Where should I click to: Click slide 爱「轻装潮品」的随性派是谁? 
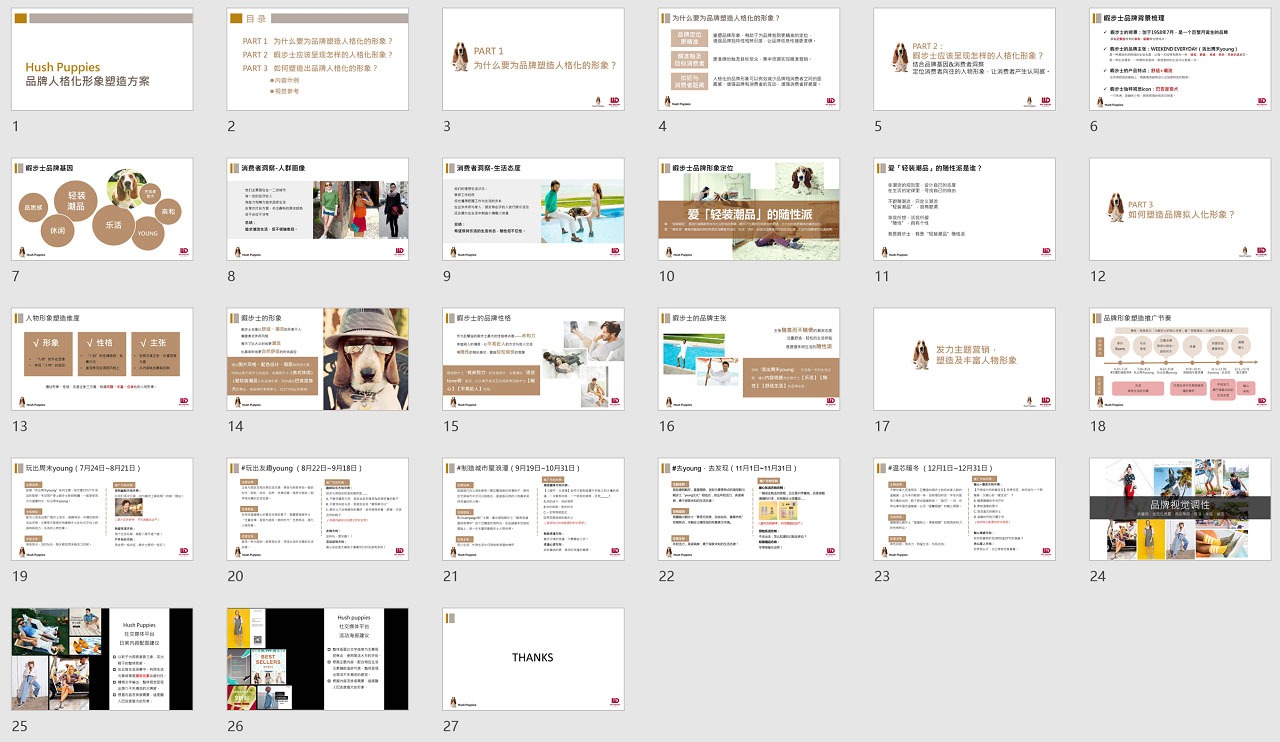point(965,209)
